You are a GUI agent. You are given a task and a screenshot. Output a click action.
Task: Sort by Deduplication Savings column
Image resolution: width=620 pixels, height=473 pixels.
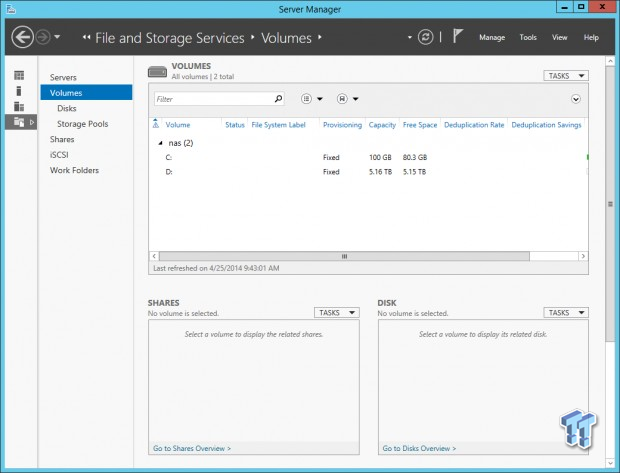click(x=546, y=125)
